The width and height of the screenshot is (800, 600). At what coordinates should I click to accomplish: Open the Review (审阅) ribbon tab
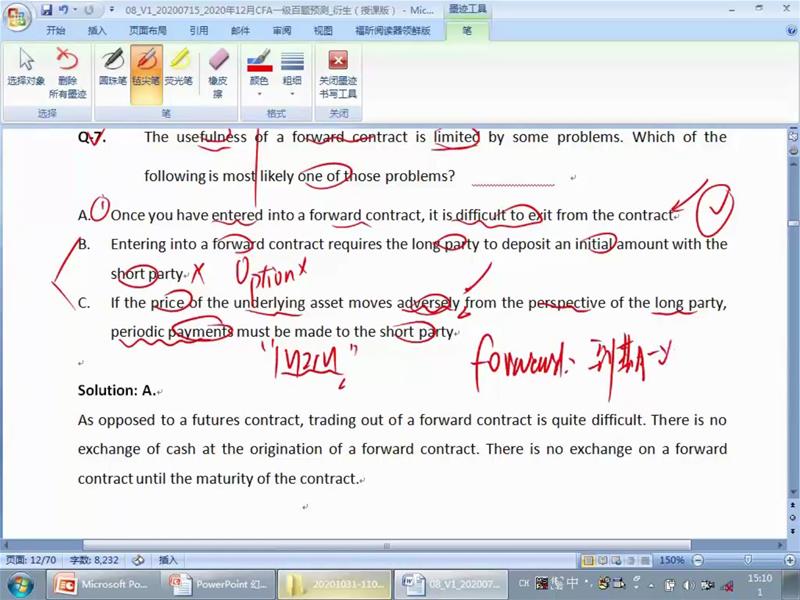pyautogui.click(x=282, y=31)
